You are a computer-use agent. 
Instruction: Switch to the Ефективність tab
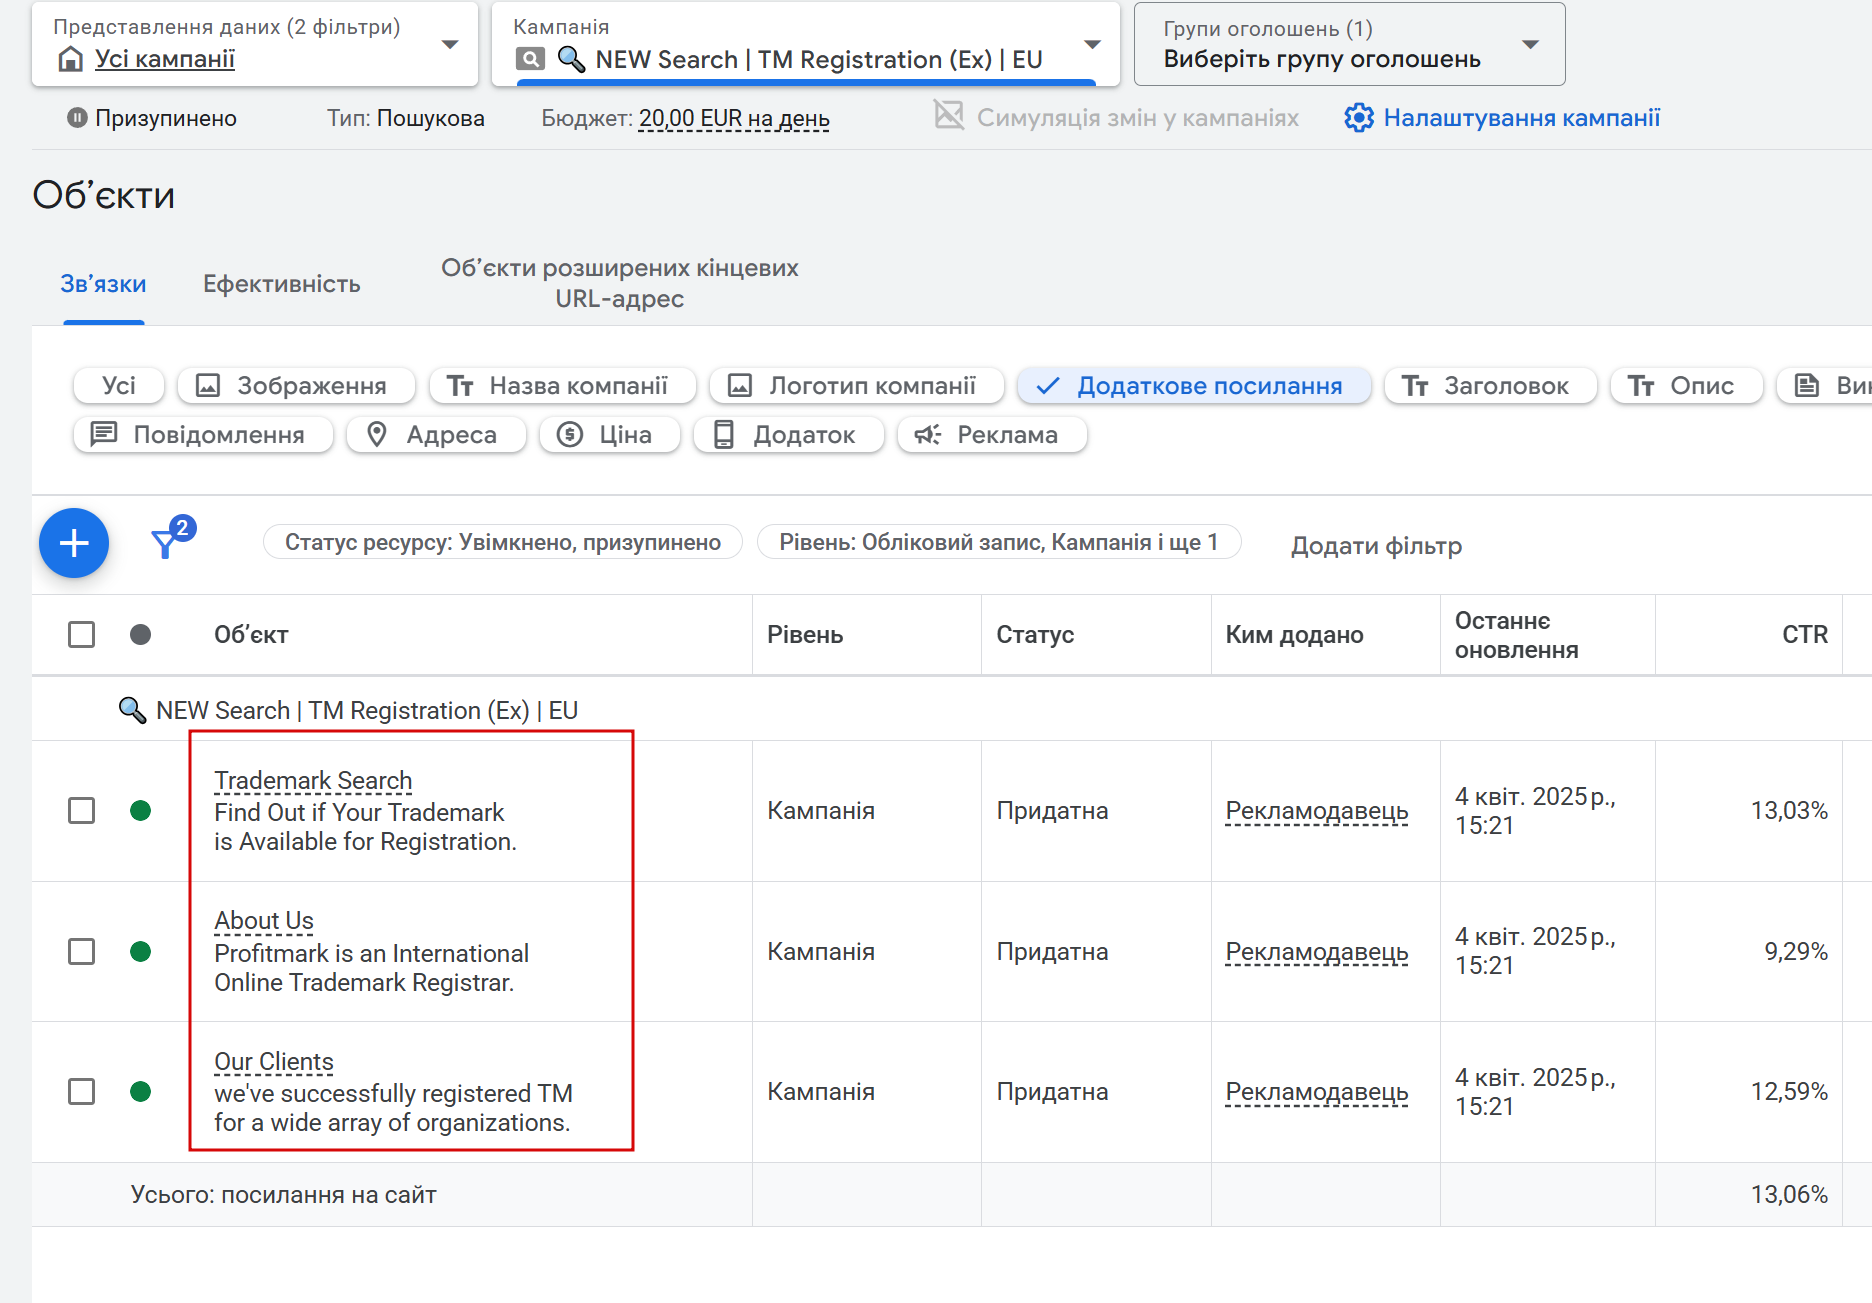(x=281, y=284)
